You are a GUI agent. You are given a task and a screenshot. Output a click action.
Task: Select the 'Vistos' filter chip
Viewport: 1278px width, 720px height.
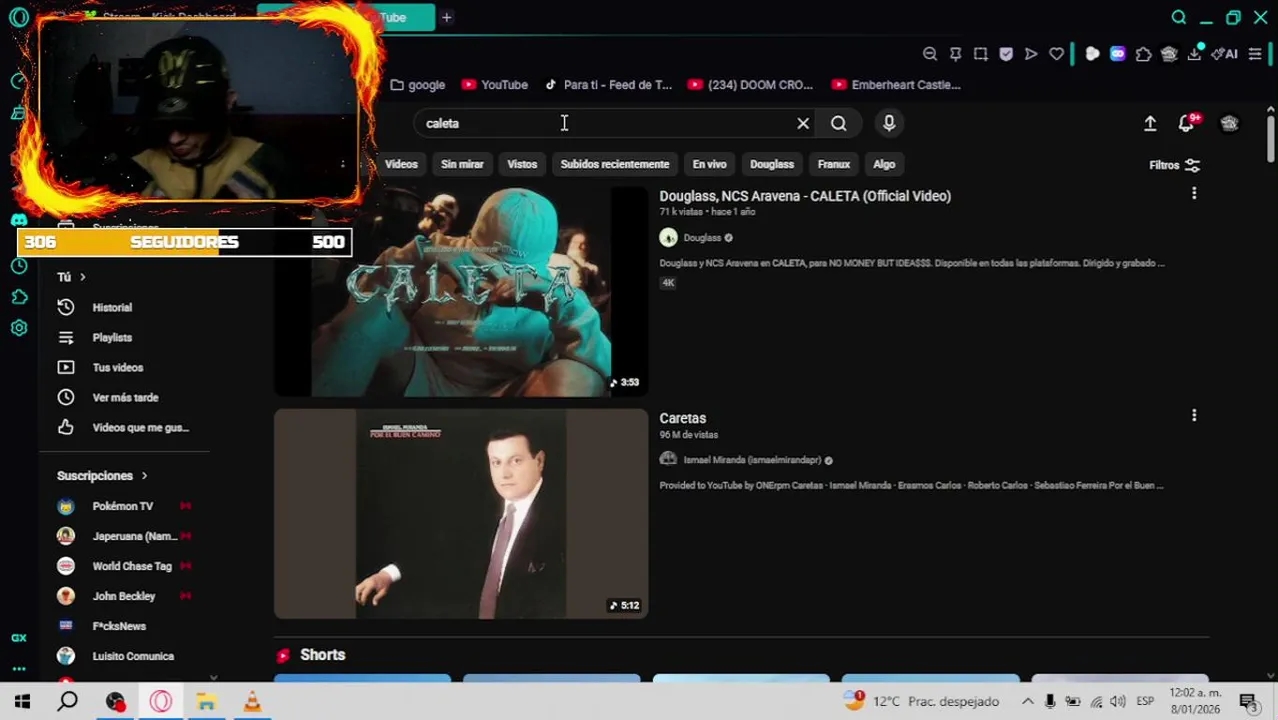tap(522, 164)
